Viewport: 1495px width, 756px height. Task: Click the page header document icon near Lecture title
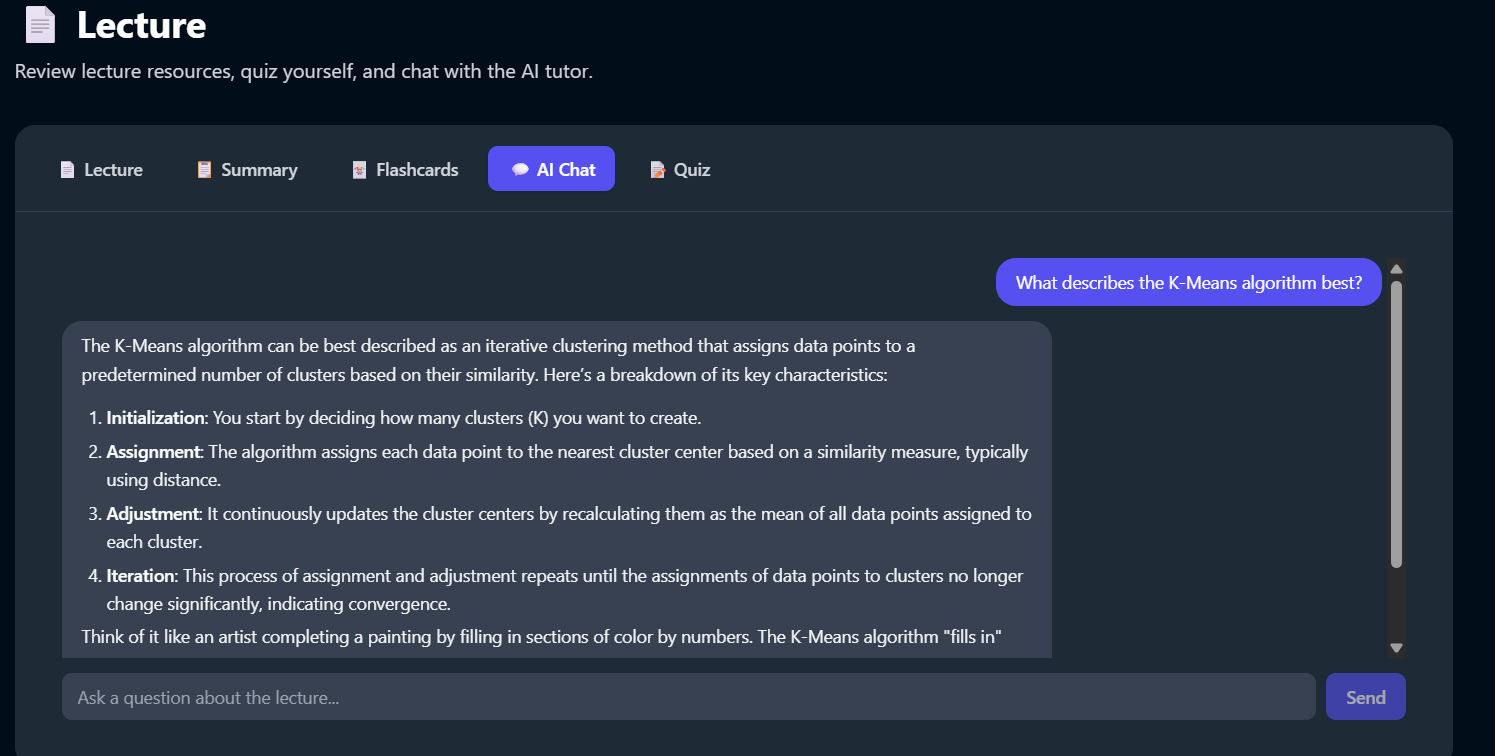pyautogui.click(x=39, y=24)
